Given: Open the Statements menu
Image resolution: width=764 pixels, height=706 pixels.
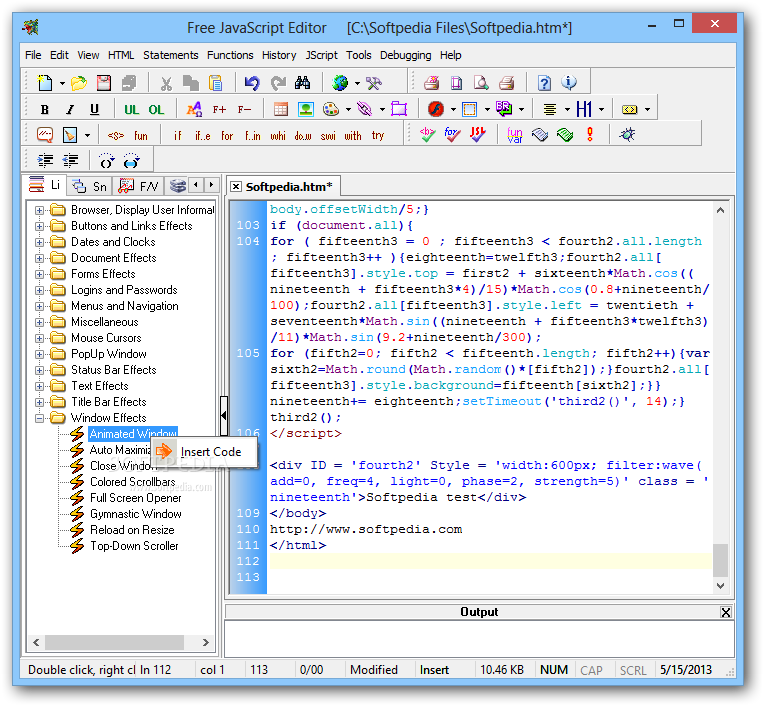Looking at the screenshot, I should tap(171, 55).
